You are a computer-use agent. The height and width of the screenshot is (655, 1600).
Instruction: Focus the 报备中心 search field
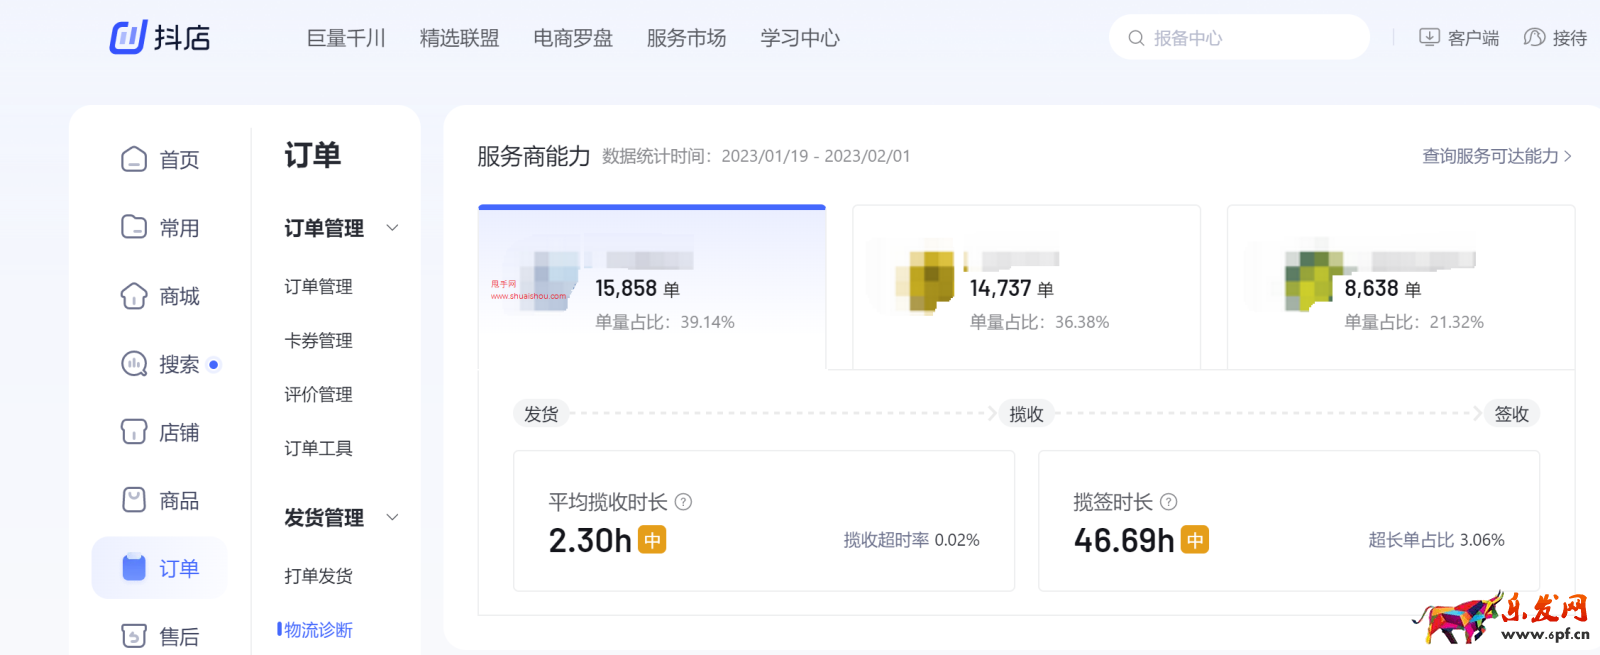(1239, 38)
